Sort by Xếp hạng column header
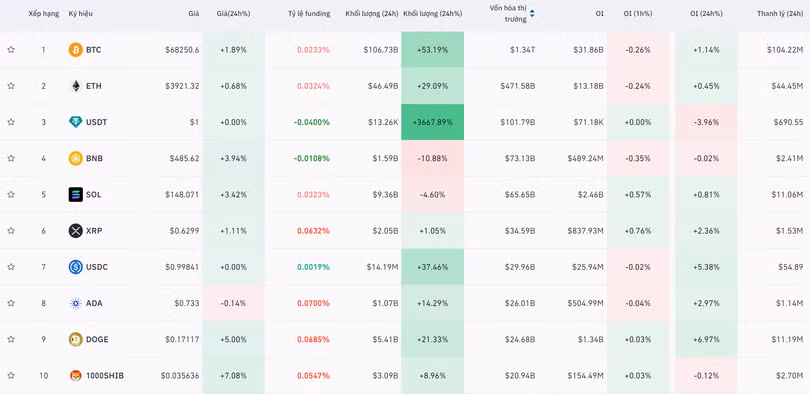This screenshot has width=810, height=394. point(43,14)
